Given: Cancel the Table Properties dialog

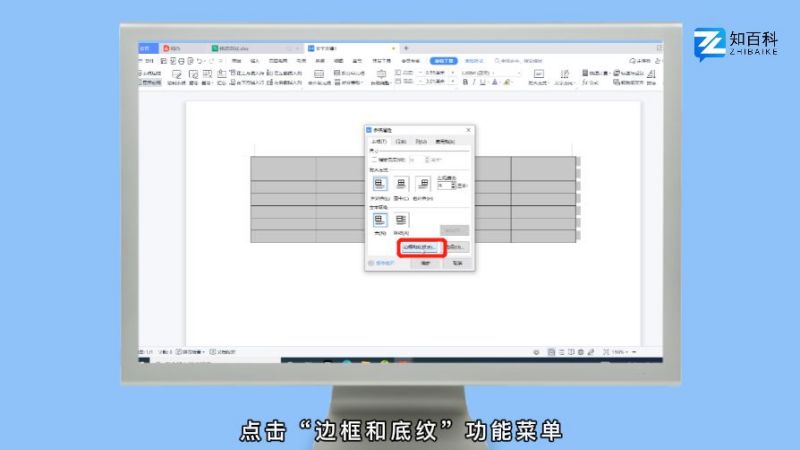Looking at the screenshot, I should 456,264.
